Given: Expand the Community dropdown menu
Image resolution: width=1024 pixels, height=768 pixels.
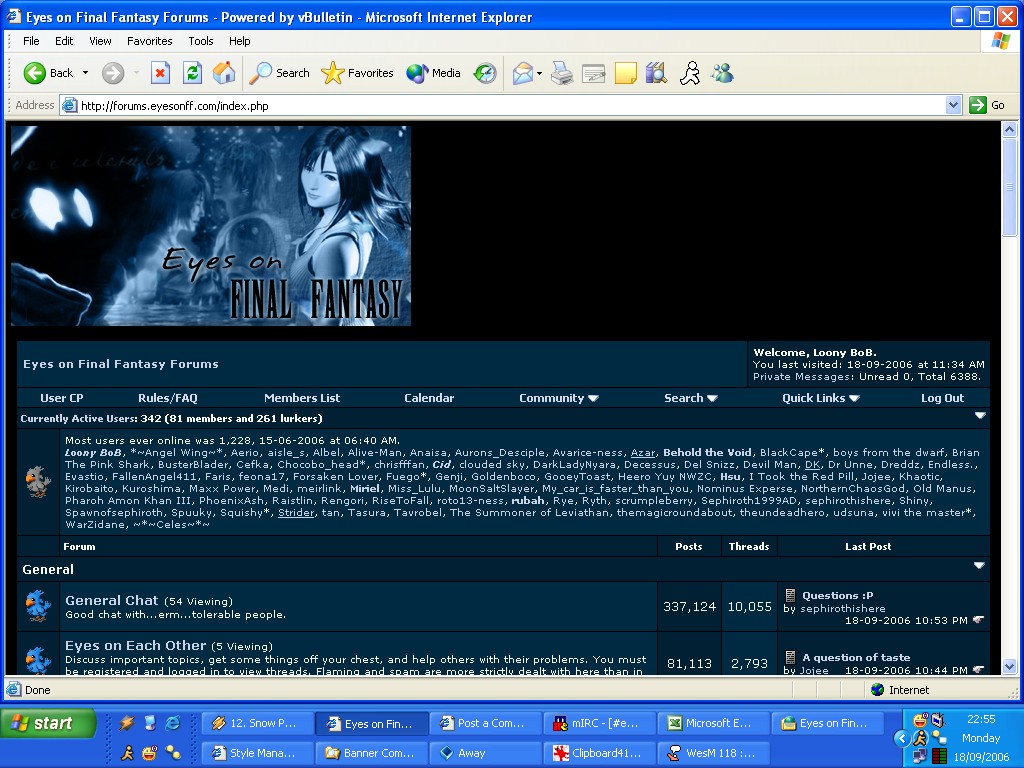Looking at the screenshot, I should pos(558,398).
